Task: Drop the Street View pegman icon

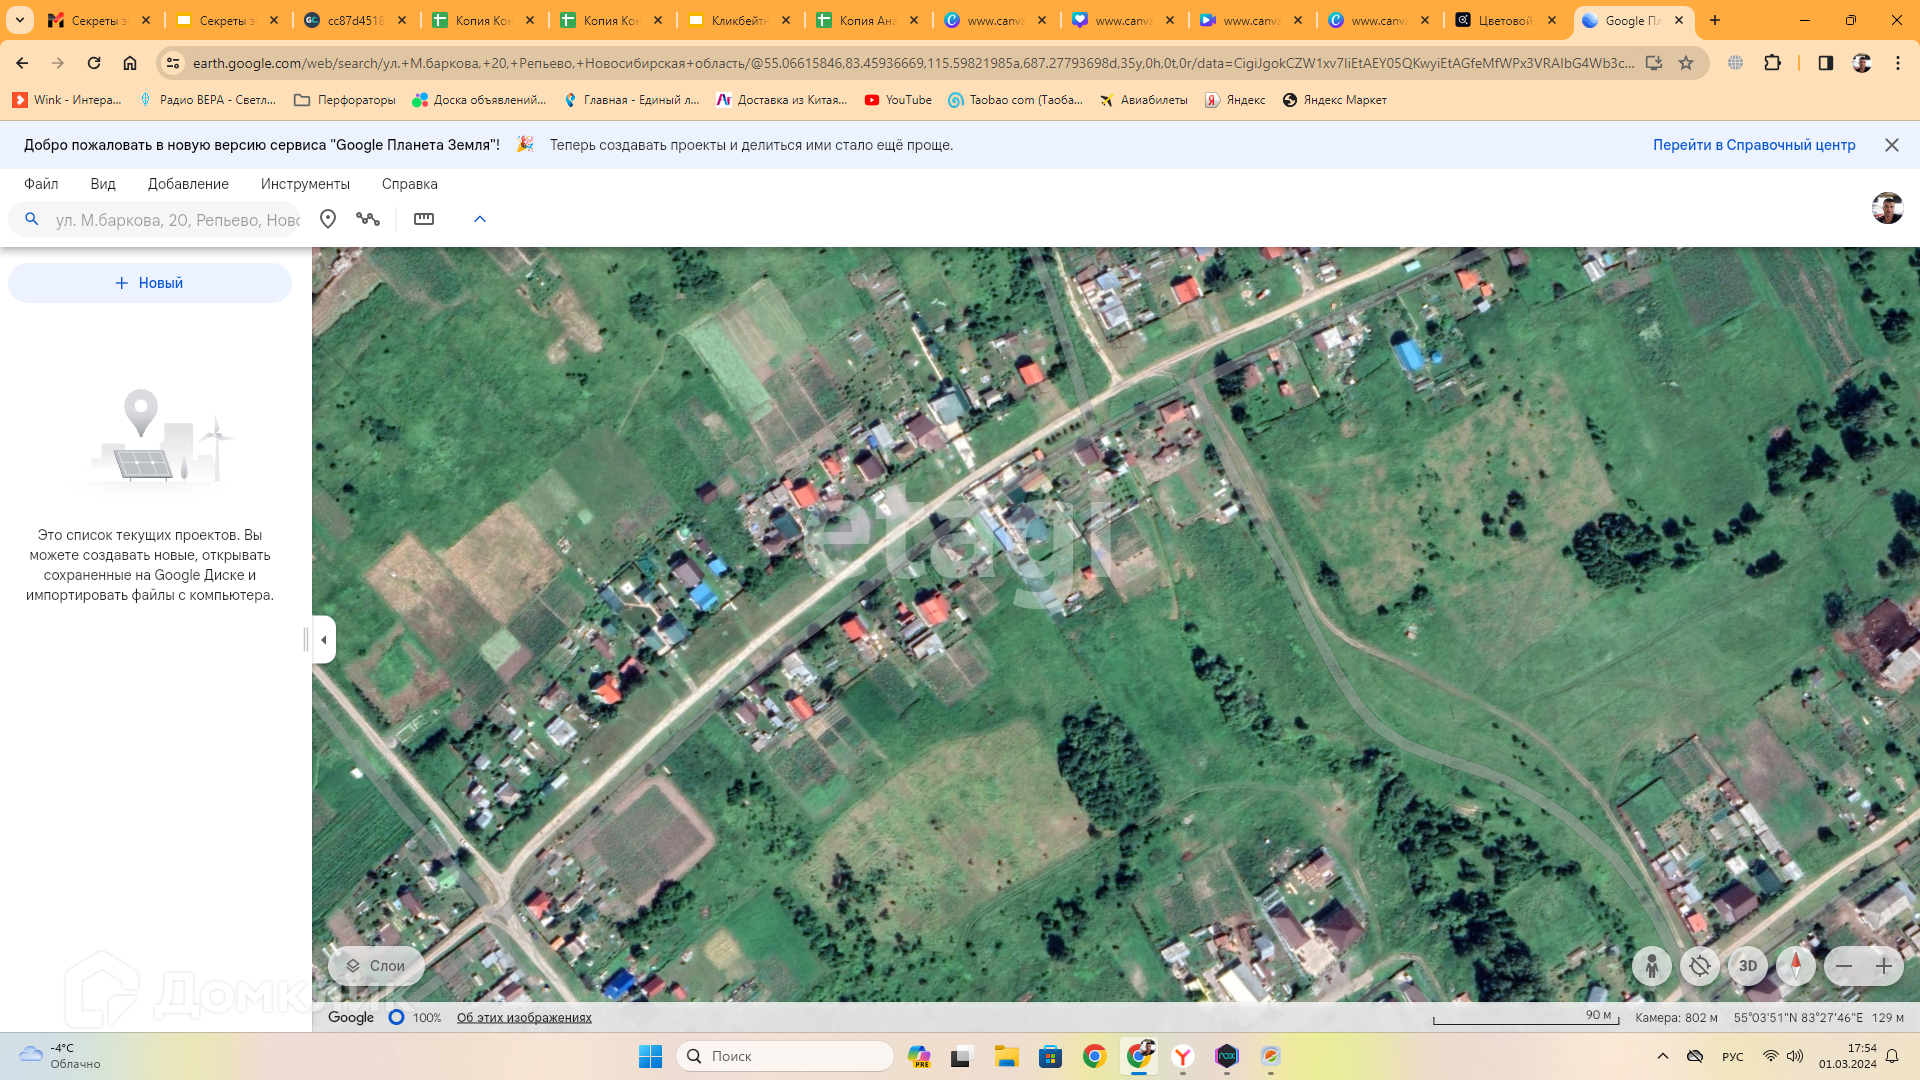Action: (1651, 966)
